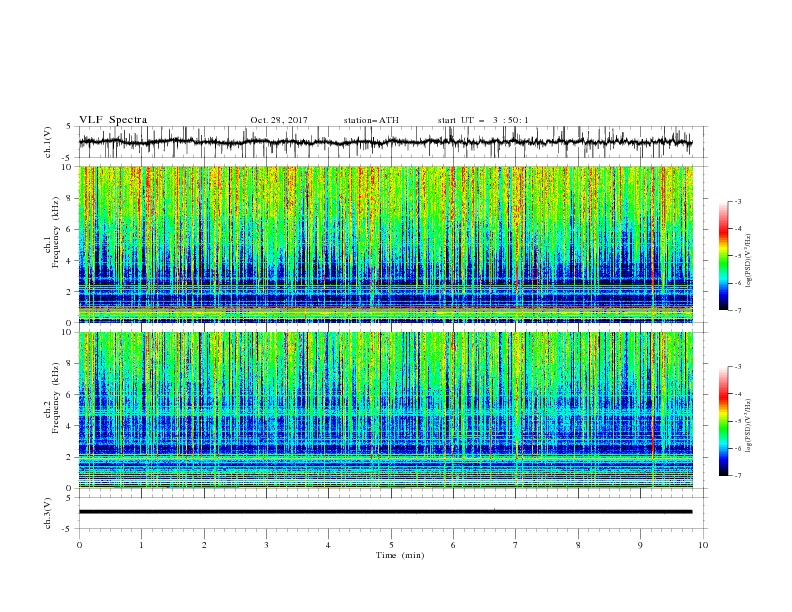Select the date text "Oct. 28, 2017"
792x612 pixels.
pyautogui.click(x=279, y=120)
